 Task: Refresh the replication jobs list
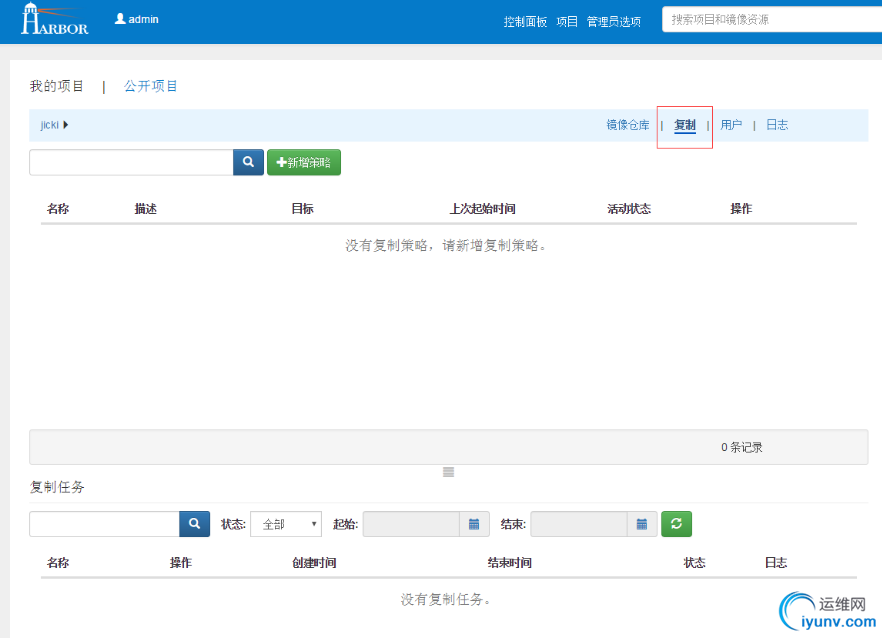point(676,524)
